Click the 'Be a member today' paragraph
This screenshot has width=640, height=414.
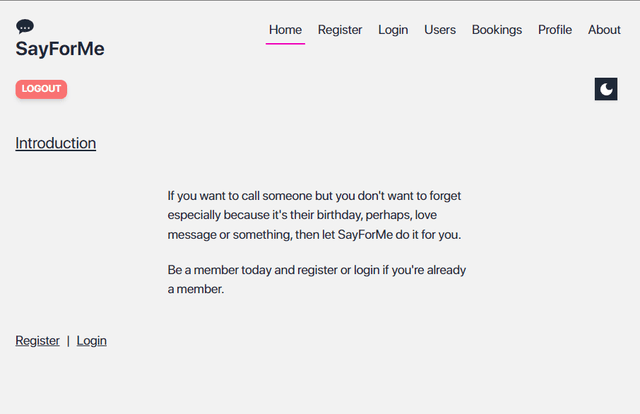(317, 279)
